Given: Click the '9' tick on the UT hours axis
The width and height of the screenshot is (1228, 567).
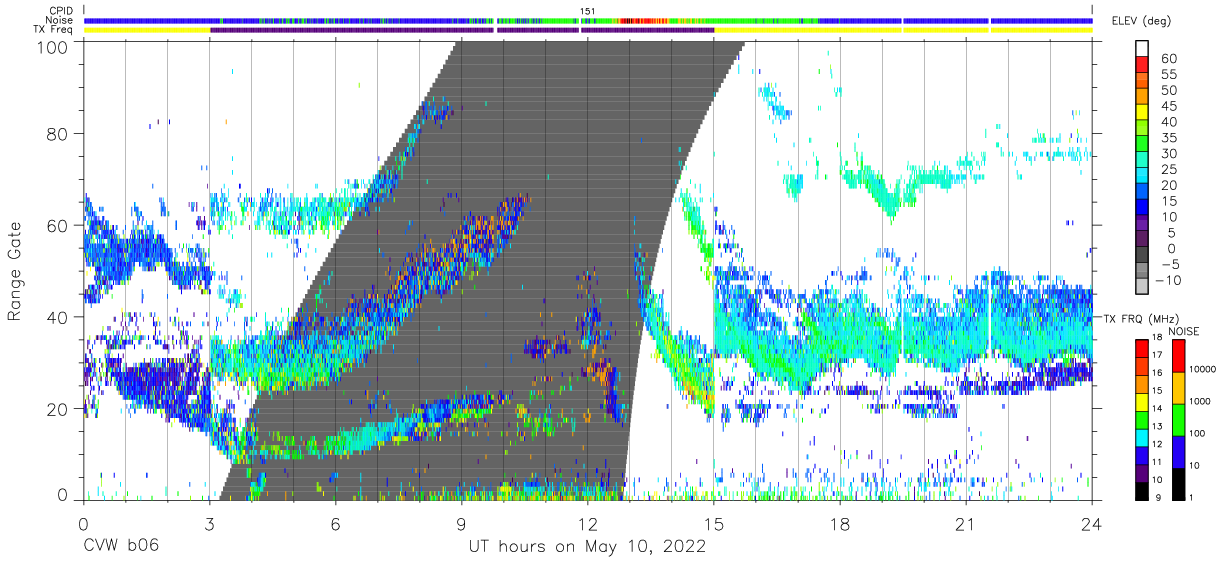Looking at the screenshot, I should (x=462, y=524).
